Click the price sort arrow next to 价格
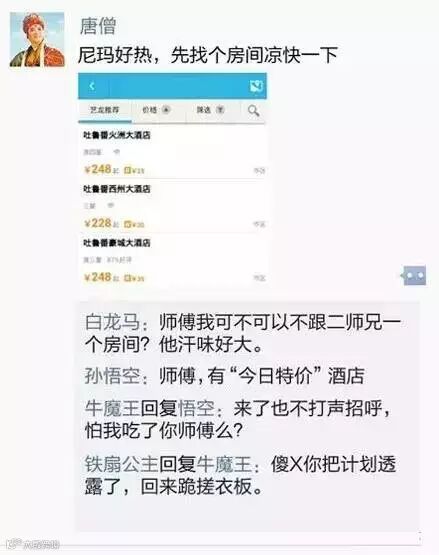The height and width of the screenshot is (555, 439). point(166,109)
